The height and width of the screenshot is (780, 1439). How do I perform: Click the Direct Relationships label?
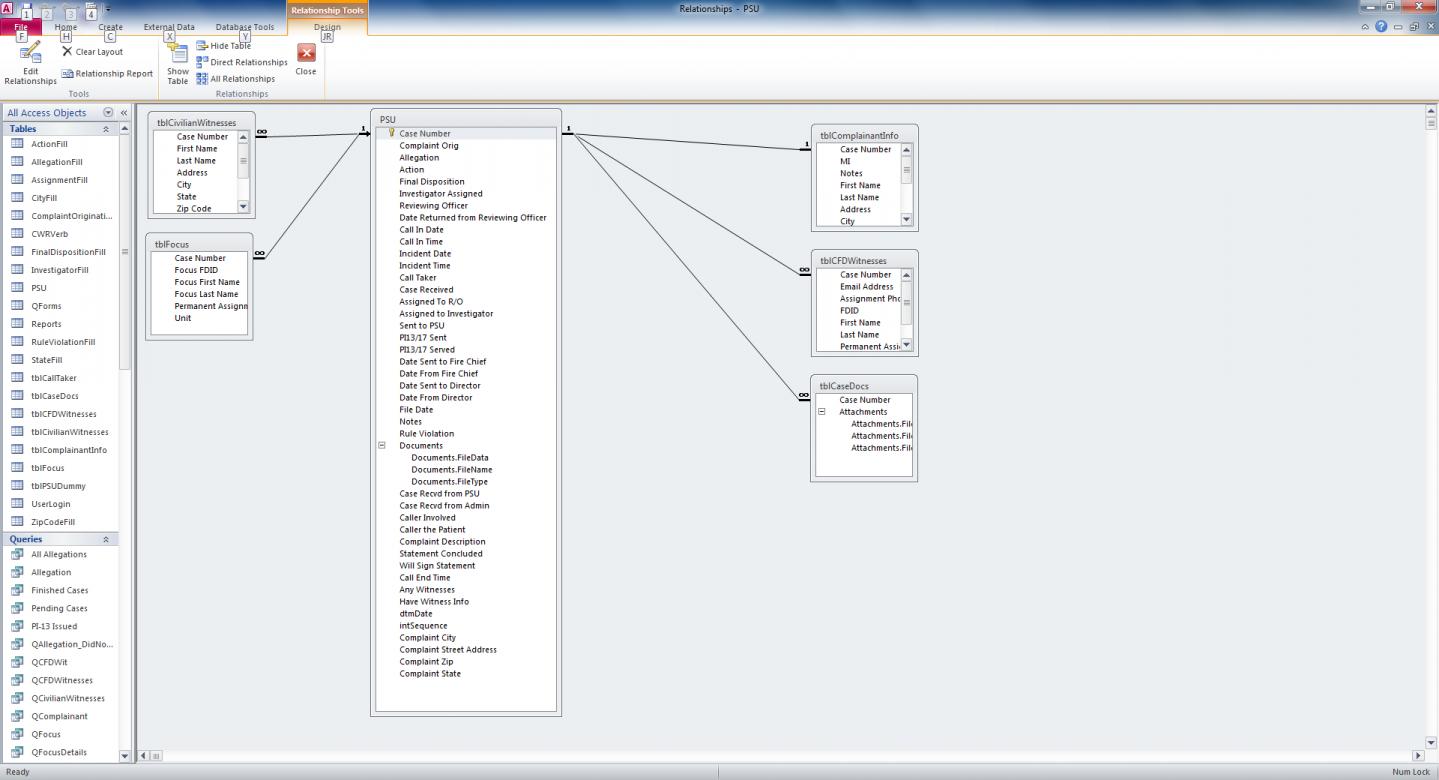pyautogui.click(x=249, y=62)
